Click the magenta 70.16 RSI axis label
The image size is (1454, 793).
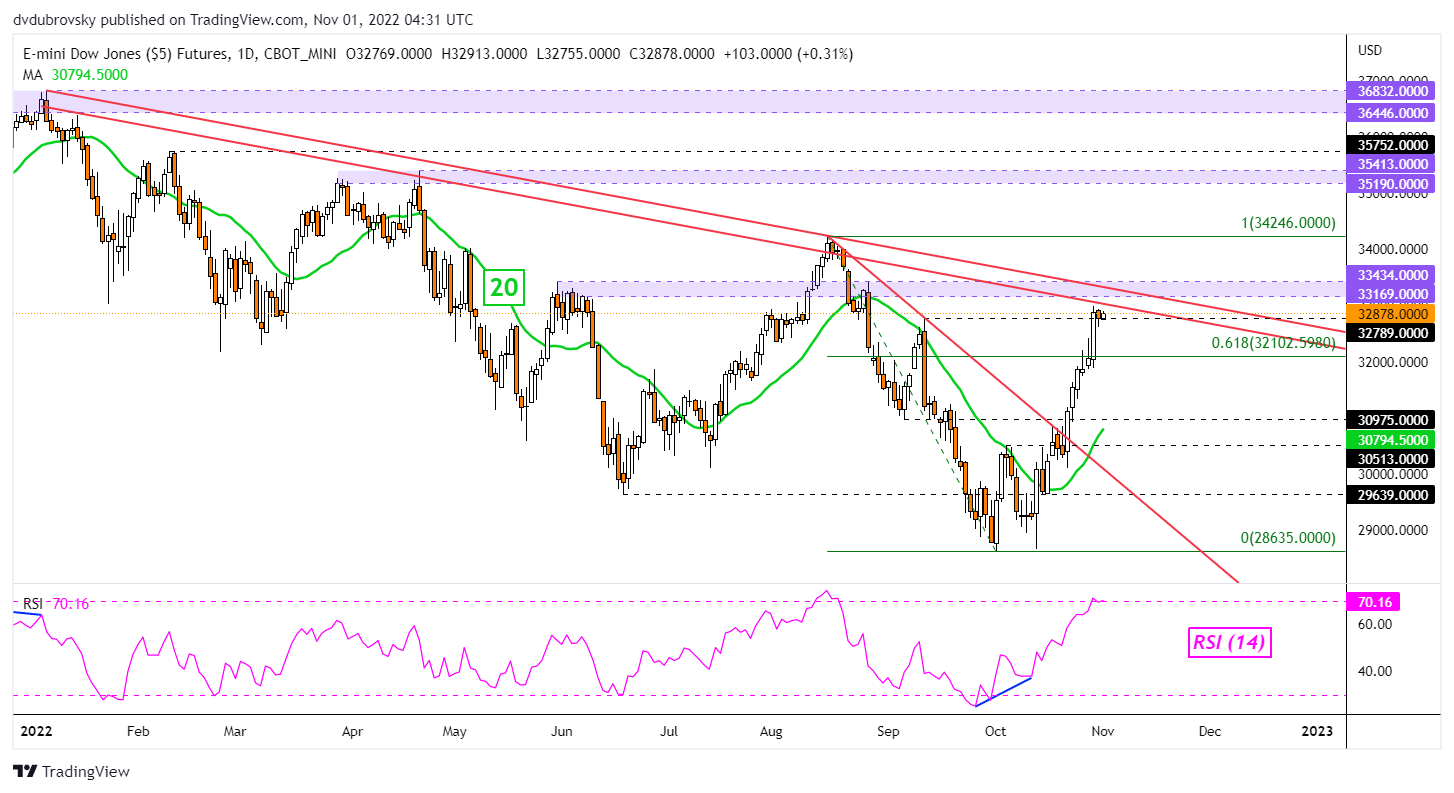pyautogui.click(x=1374, y=602)
